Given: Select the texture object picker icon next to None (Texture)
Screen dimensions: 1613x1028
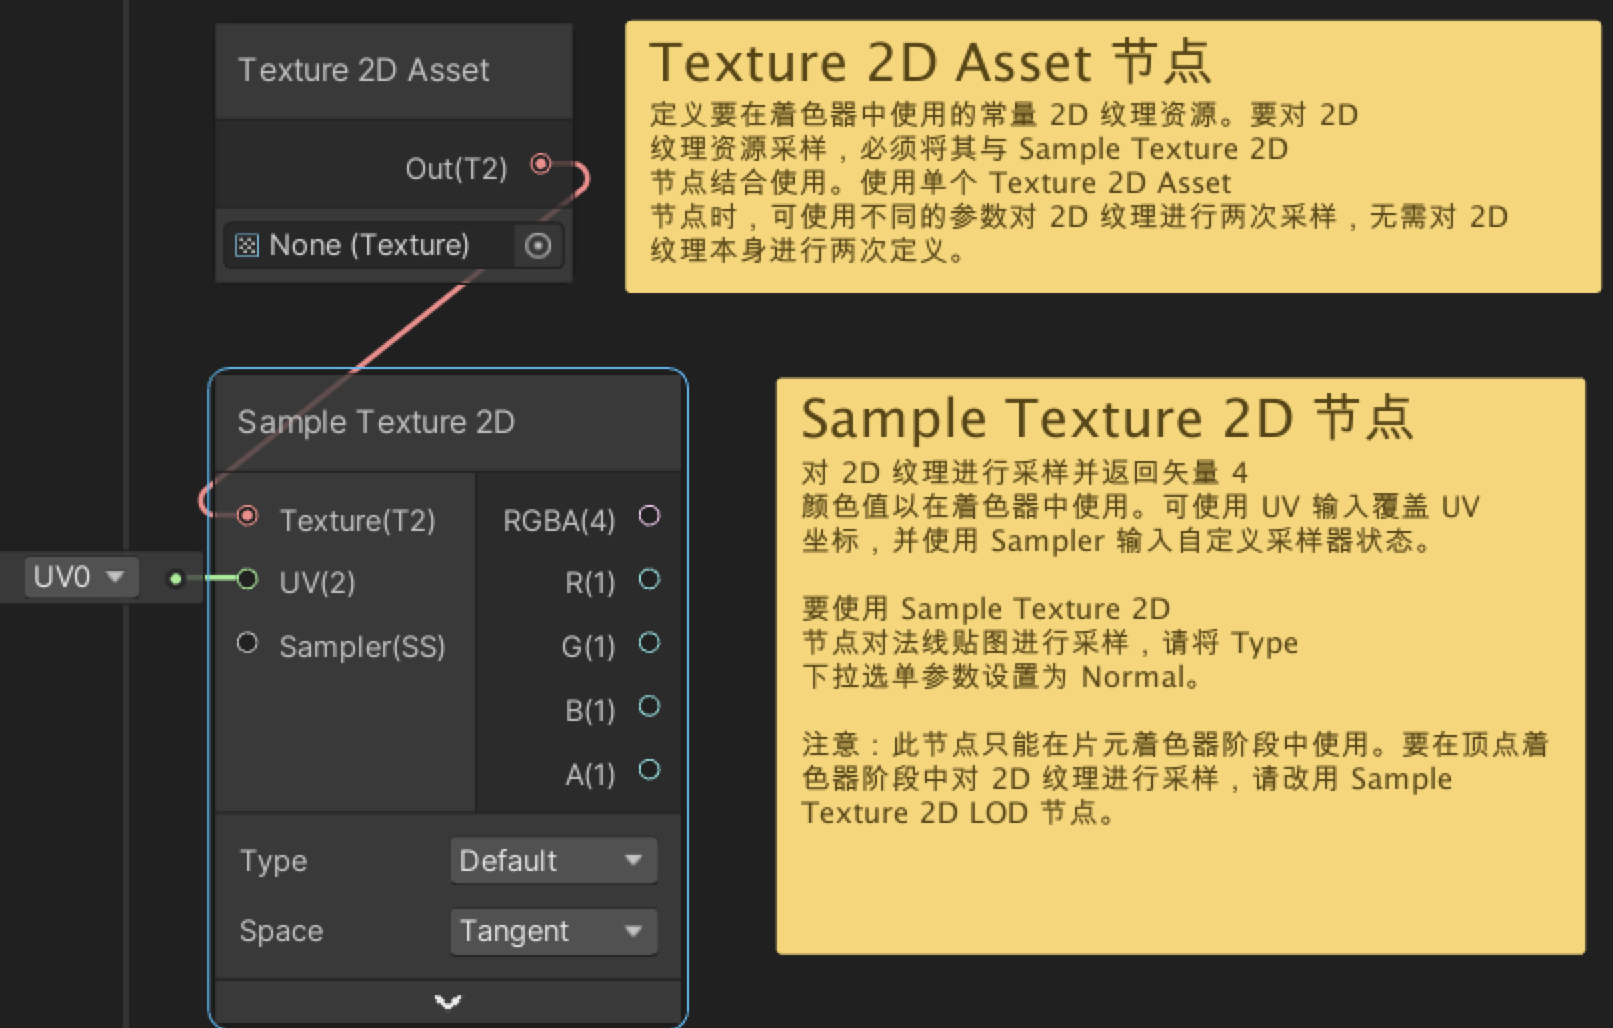Looking at the screenshot, I should 537,245.
